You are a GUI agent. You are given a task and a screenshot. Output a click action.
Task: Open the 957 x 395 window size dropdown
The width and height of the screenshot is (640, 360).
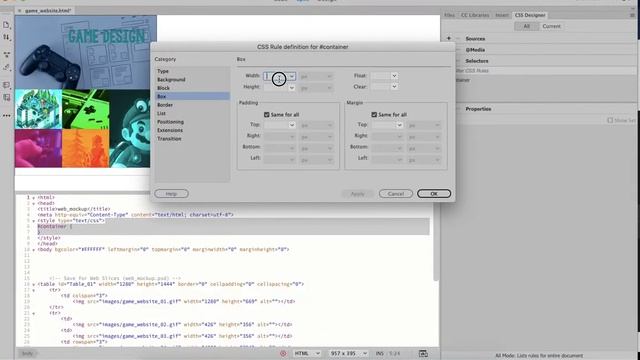348,353
